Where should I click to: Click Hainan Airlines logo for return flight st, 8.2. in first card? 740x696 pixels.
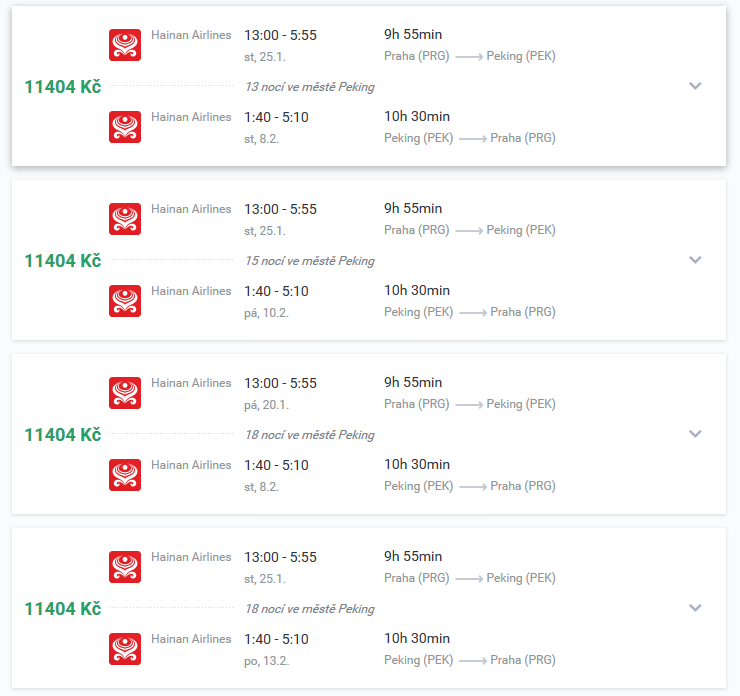125,127
